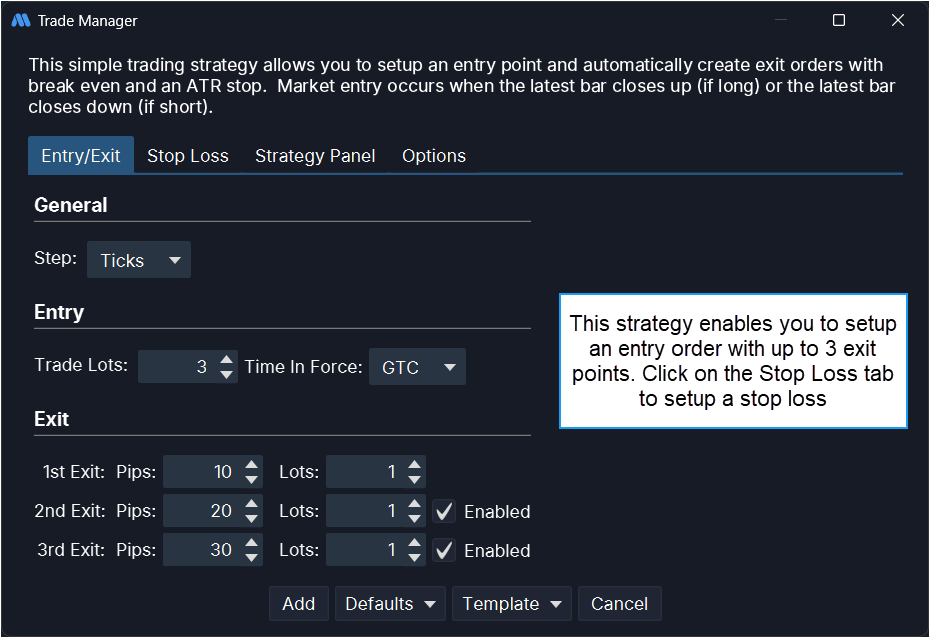Disable the 2nd Exit Enabled checkbox
Screen dimensions: 930x638
445,511
